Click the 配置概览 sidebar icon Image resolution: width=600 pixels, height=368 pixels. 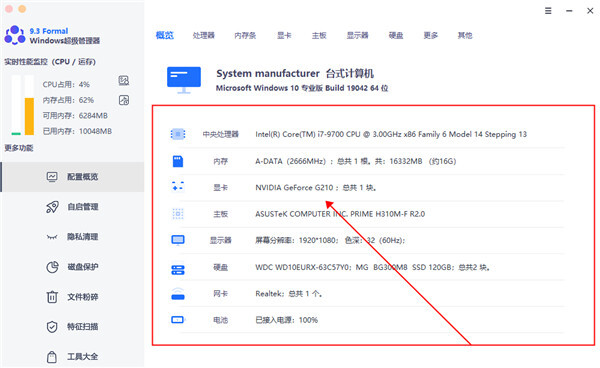pyautogui.click(x=52, y=176)
